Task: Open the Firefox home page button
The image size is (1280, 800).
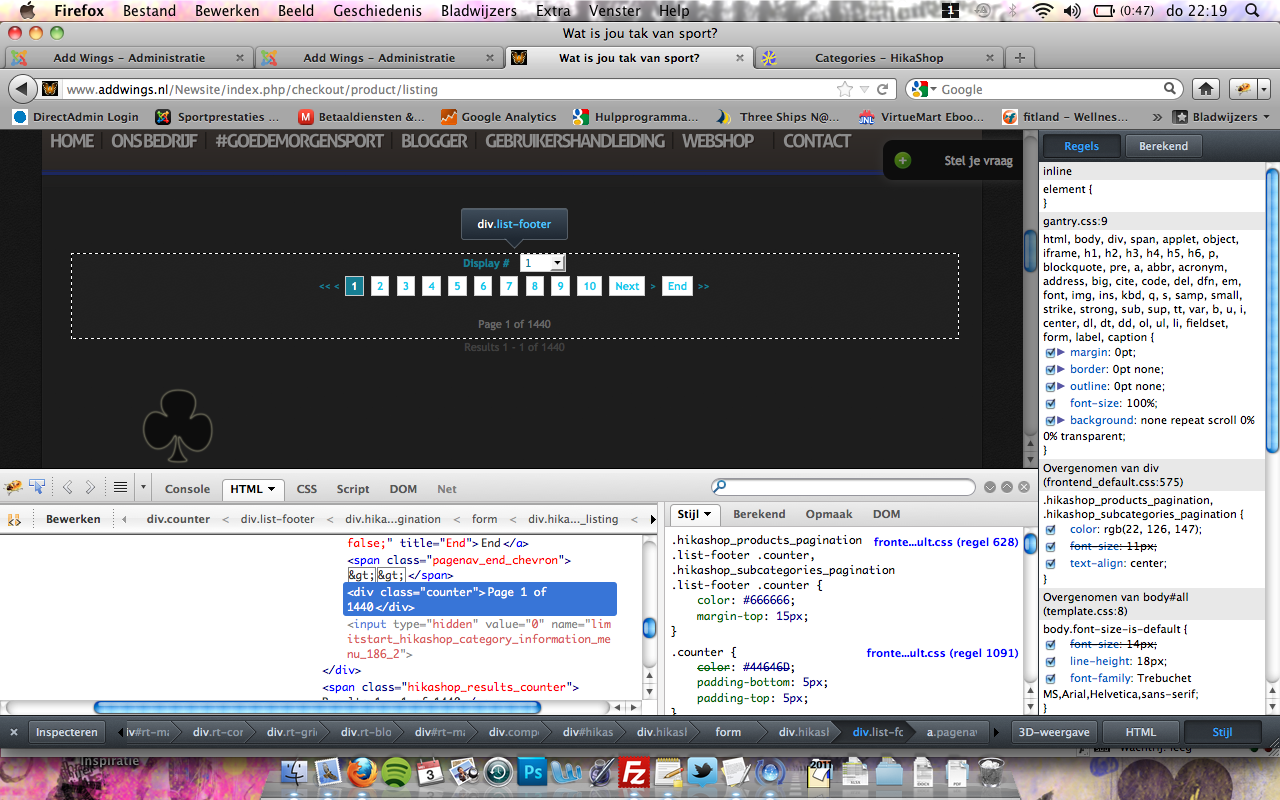Action: pos(1206,88)
